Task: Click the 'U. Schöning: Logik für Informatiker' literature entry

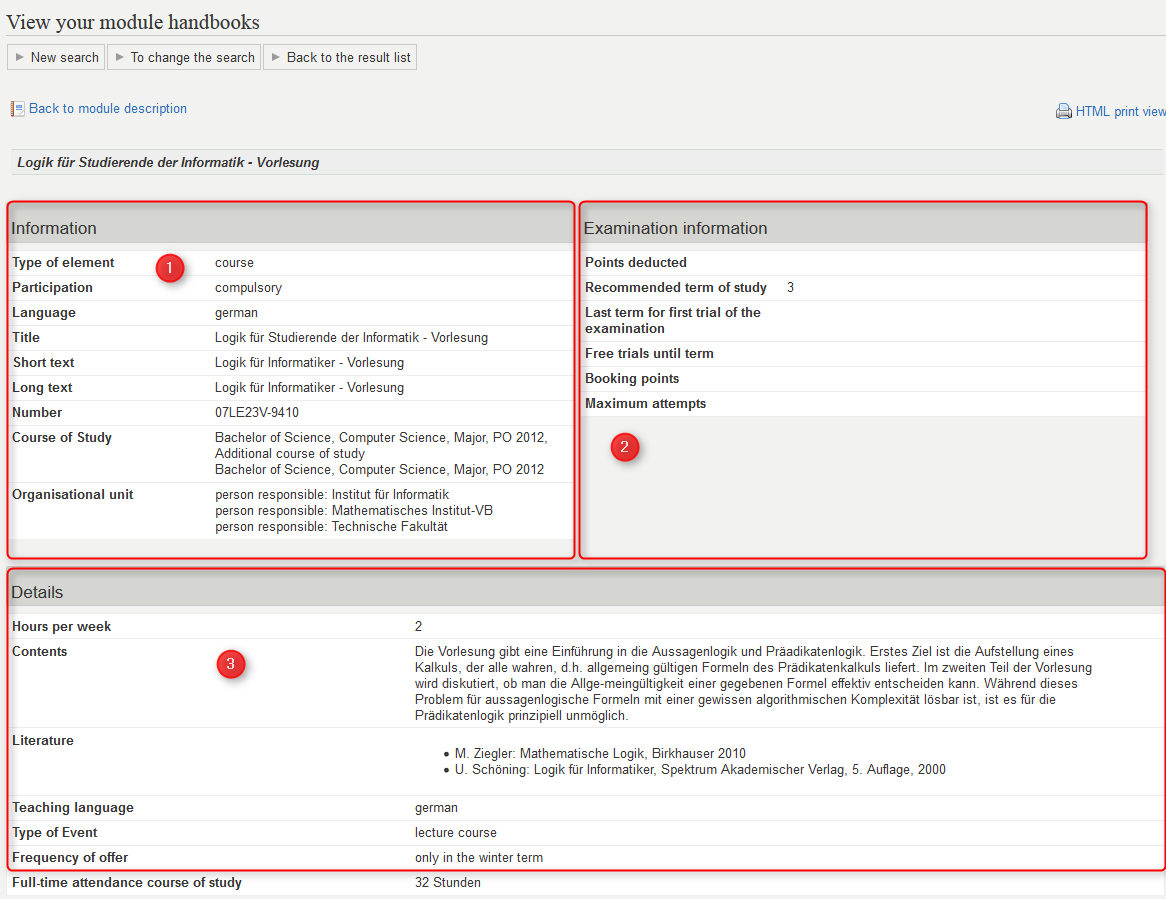Action: [x=700, y=770]
